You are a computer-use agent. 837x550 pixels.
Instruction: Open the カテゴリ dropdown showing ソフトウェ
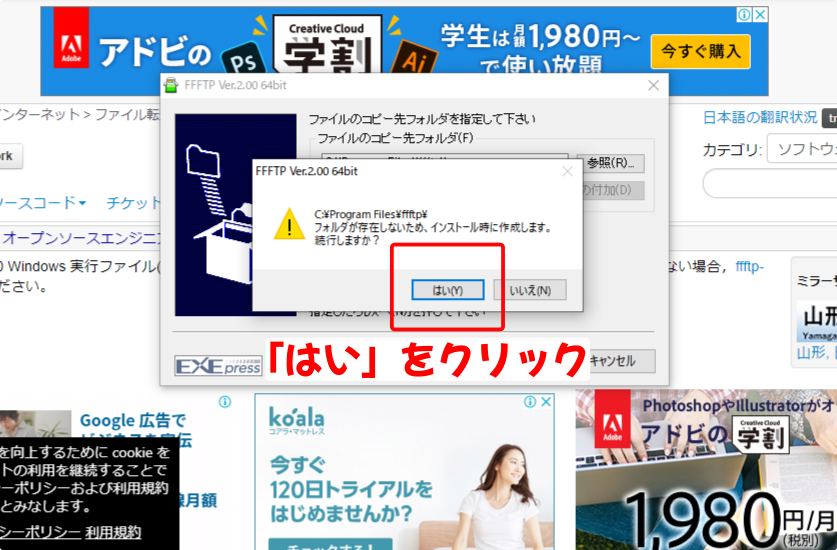802,148
